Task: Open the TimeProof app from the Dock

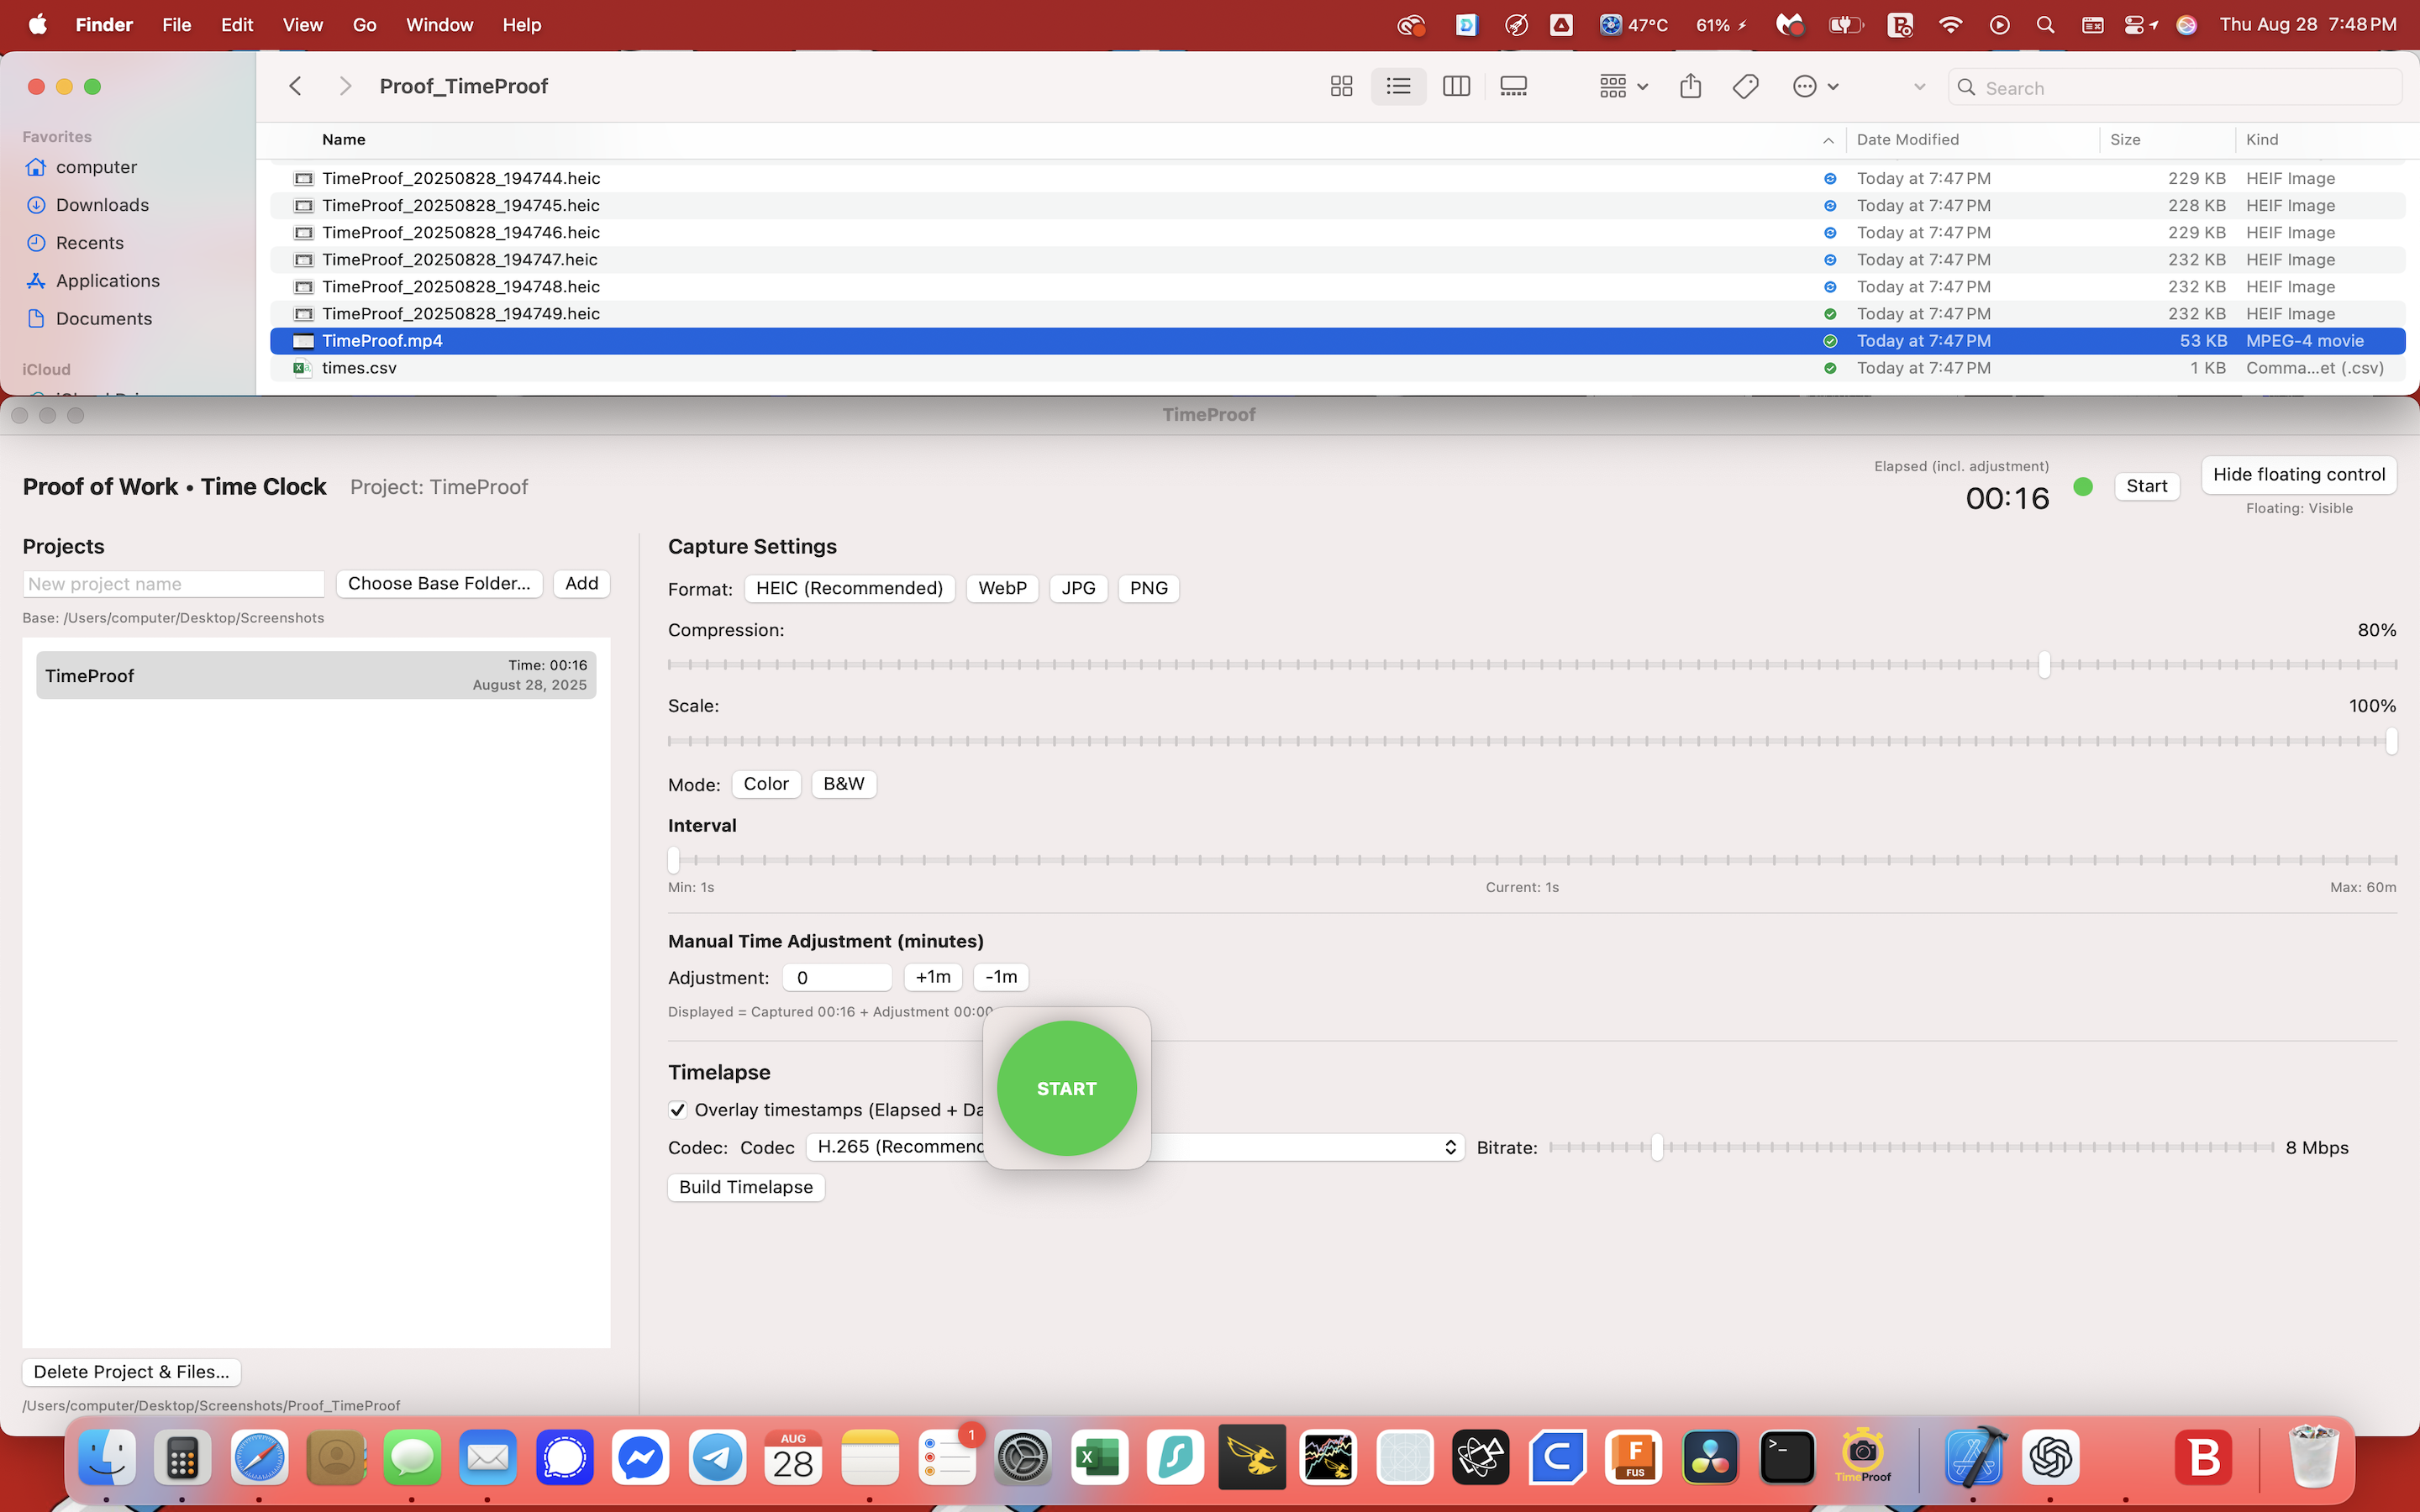Action: pyautogui.click(x=1863, y=1457)
